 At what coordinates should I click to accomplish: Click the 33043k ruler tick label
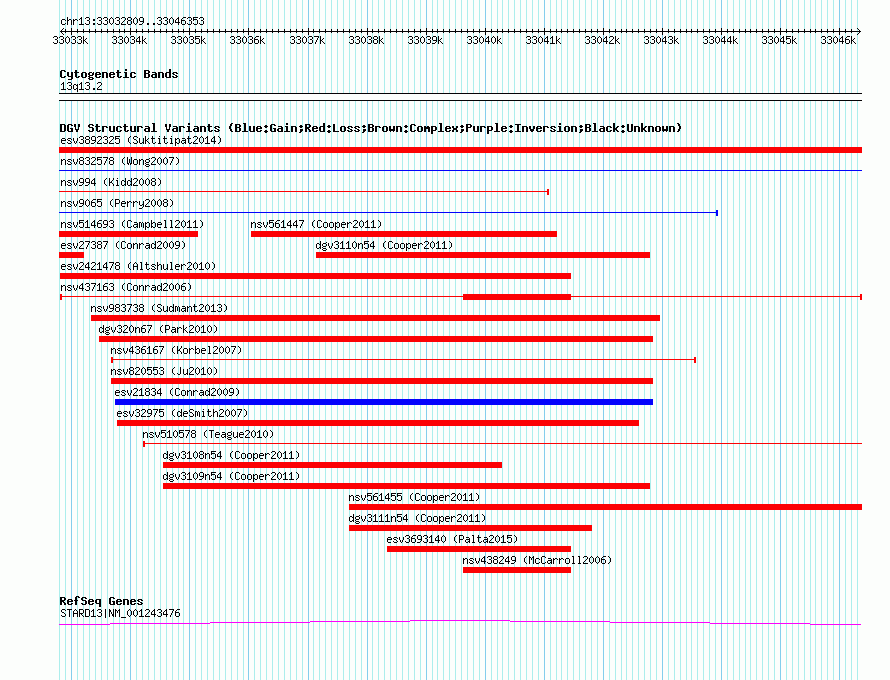click(x=661, y=40)
